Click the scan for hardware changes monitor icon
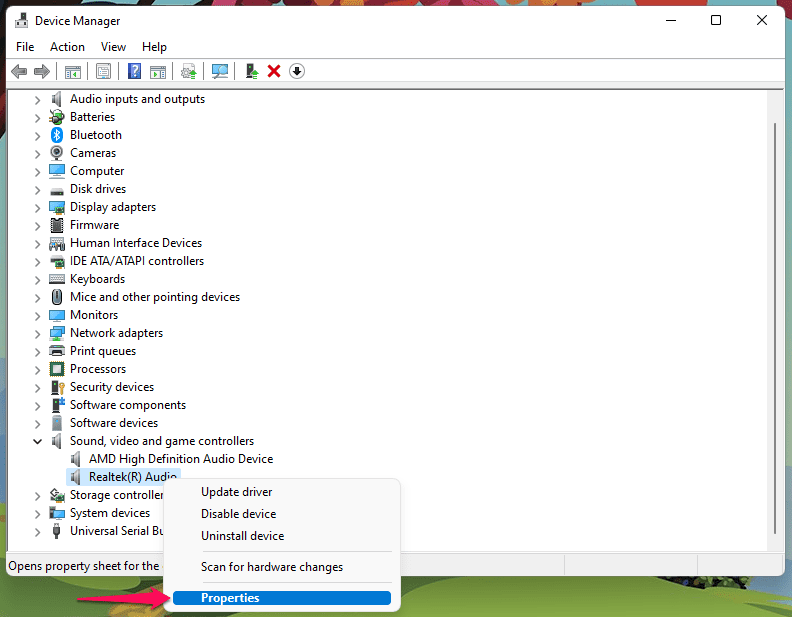The width and height of the screenshot is (792, 617). 220,71
